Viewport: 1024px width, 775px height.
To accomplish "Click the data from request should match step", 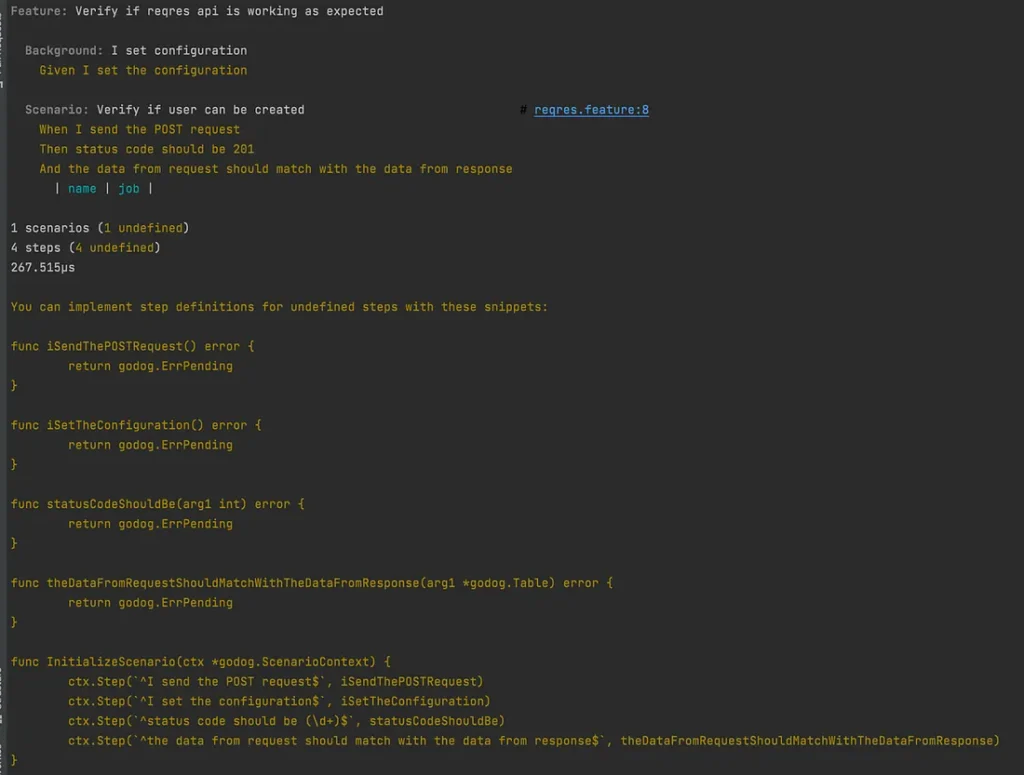I will click(x=275, y=169).
